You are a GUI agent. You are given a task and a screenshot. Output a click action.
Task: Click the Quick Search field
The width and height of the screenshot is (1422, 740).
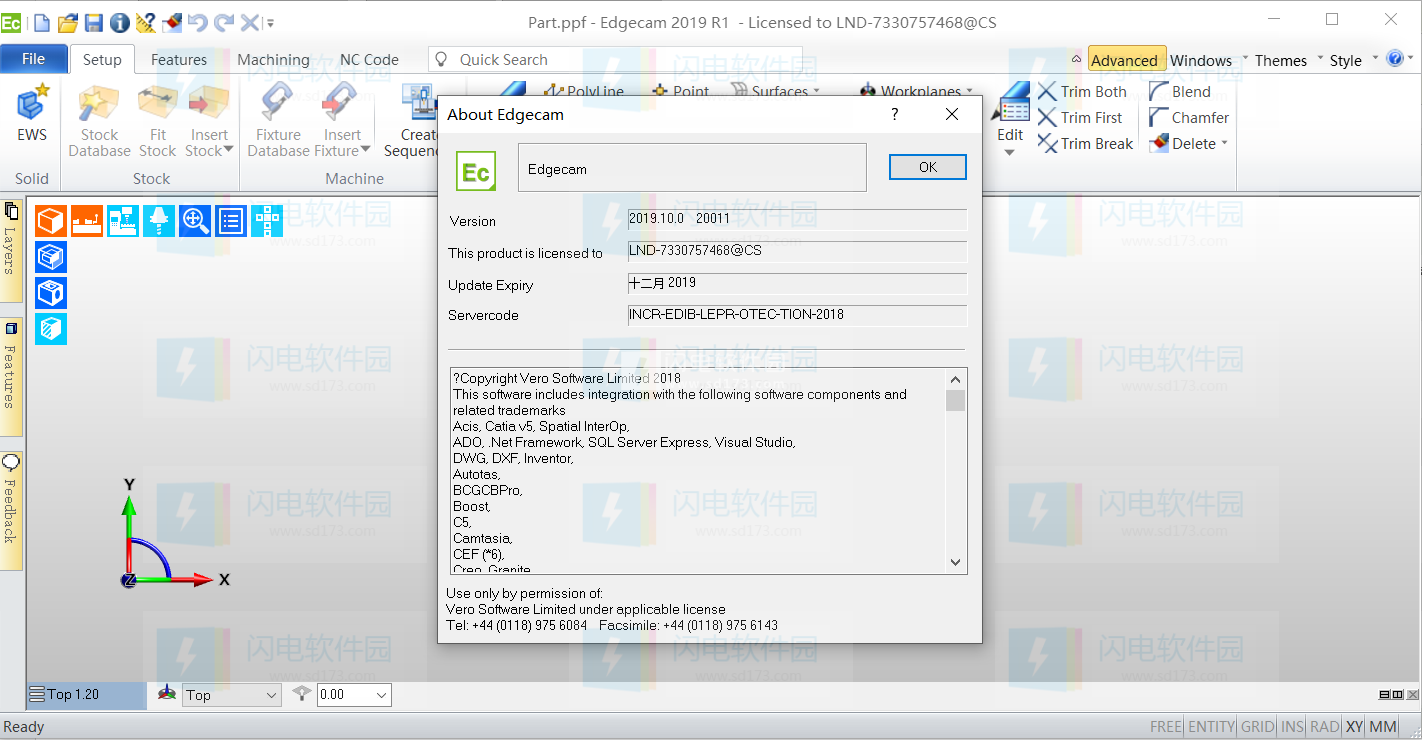(615, 60)
